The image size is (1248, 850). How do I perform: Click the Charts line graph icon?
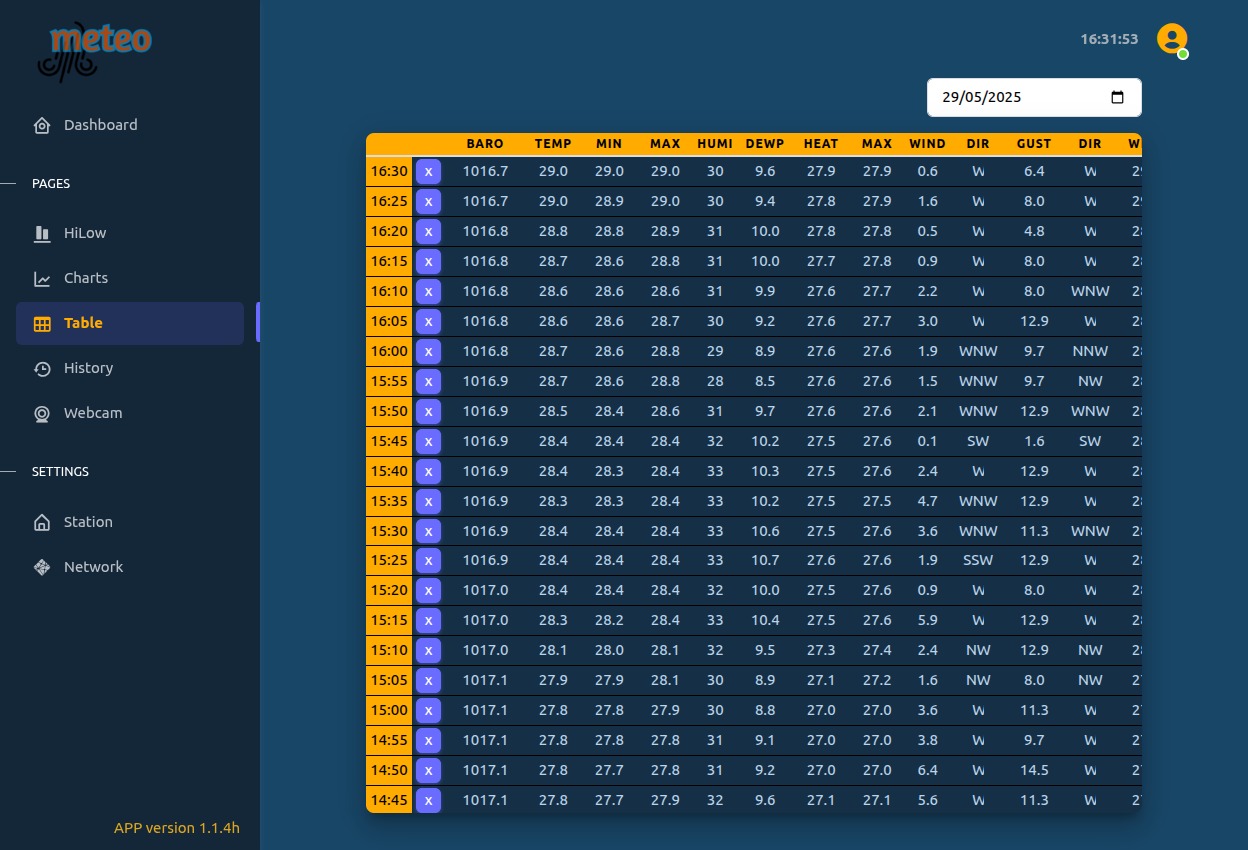42,278
